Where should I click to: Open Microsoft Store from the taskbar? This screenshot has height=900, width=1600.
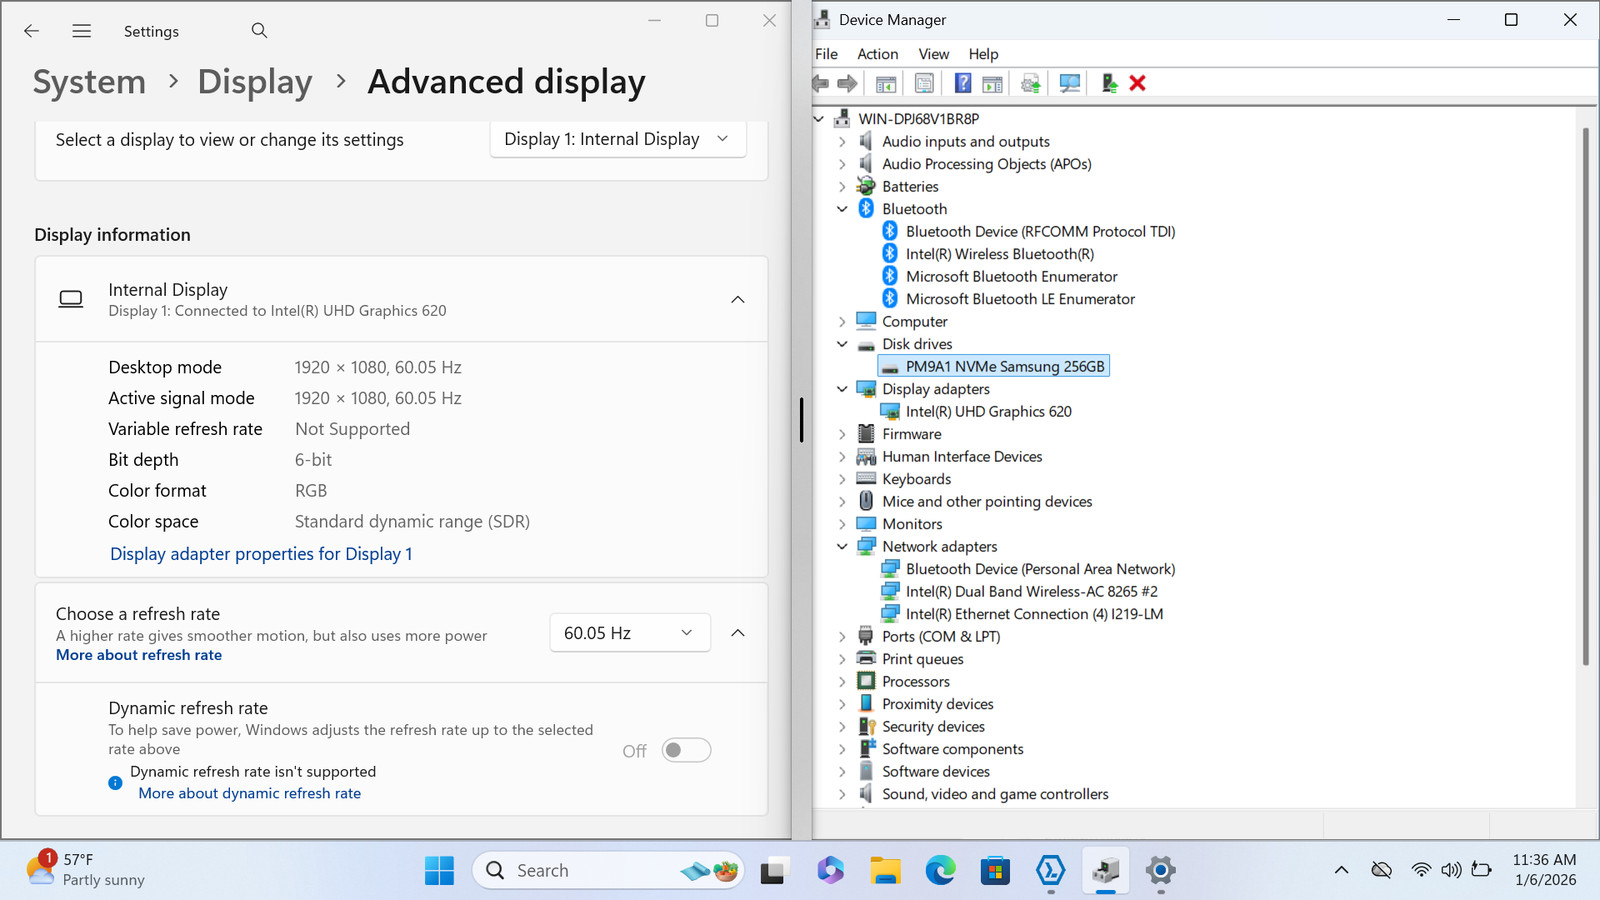coord(995,870)
